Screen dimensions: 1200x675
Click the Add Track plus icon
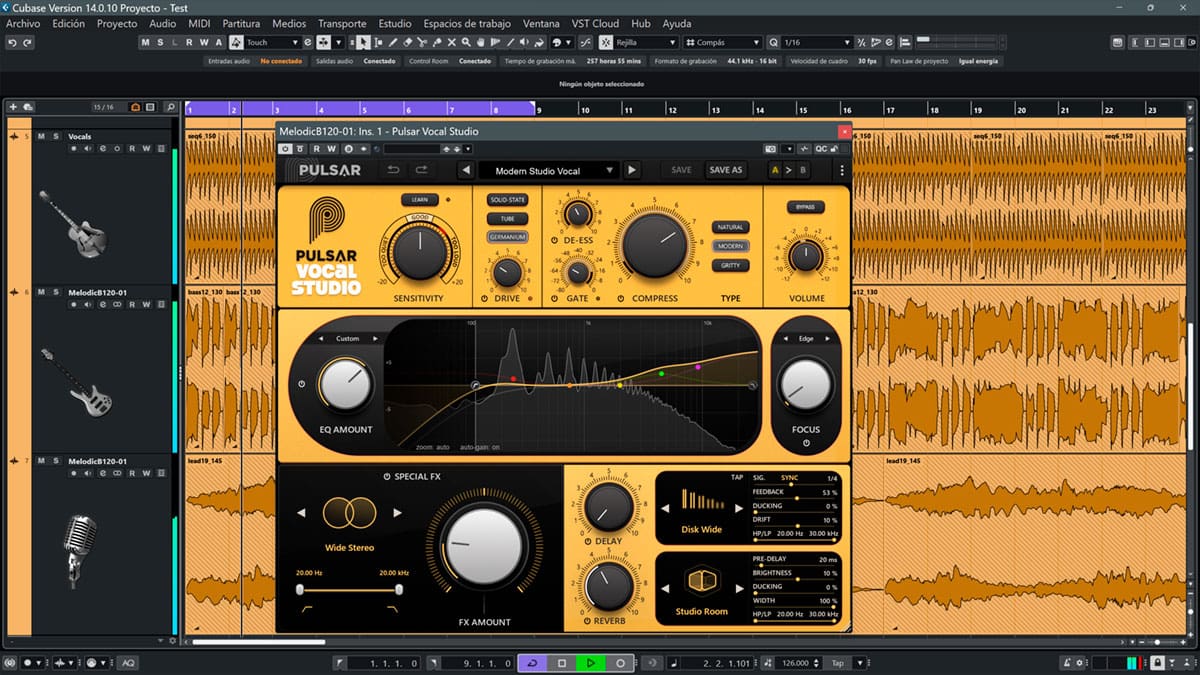13,107
